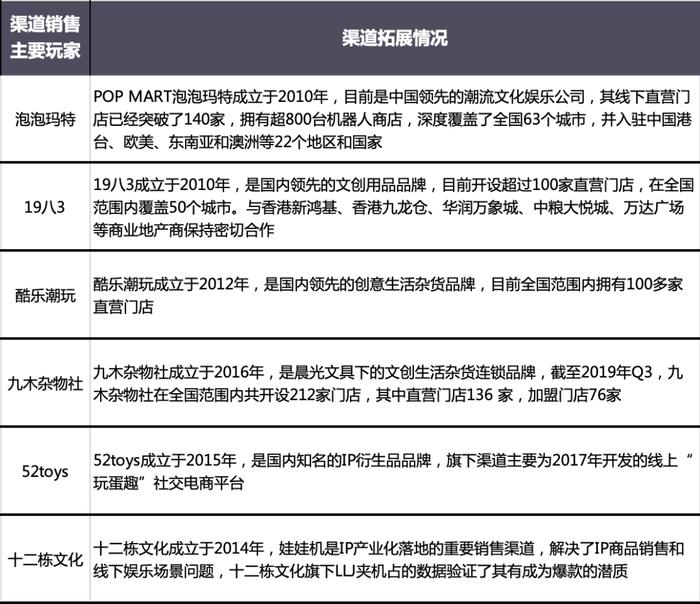Image resolution: width=700 pixels, height=604 pixels.
Task: Select the 十二栋文化 name cell
Action: click(x=45, y=559)
